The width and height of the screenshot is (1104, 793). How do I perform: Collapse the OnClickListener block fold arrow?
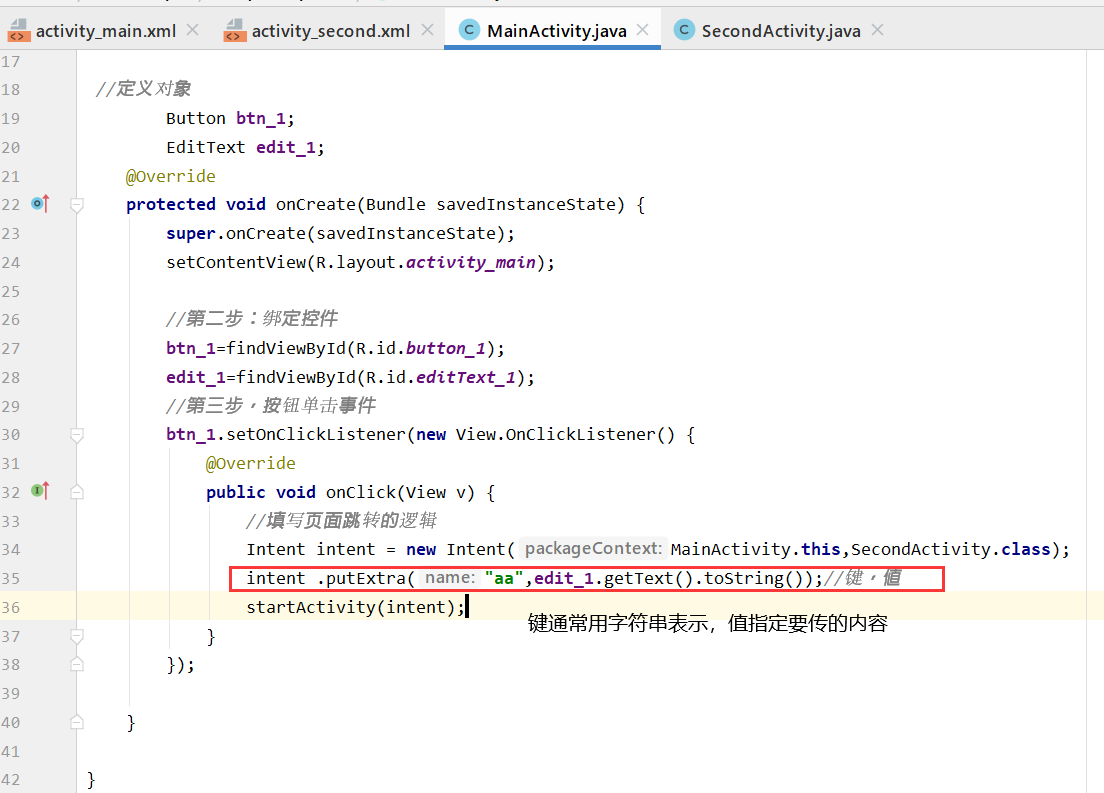click(77, 434)
